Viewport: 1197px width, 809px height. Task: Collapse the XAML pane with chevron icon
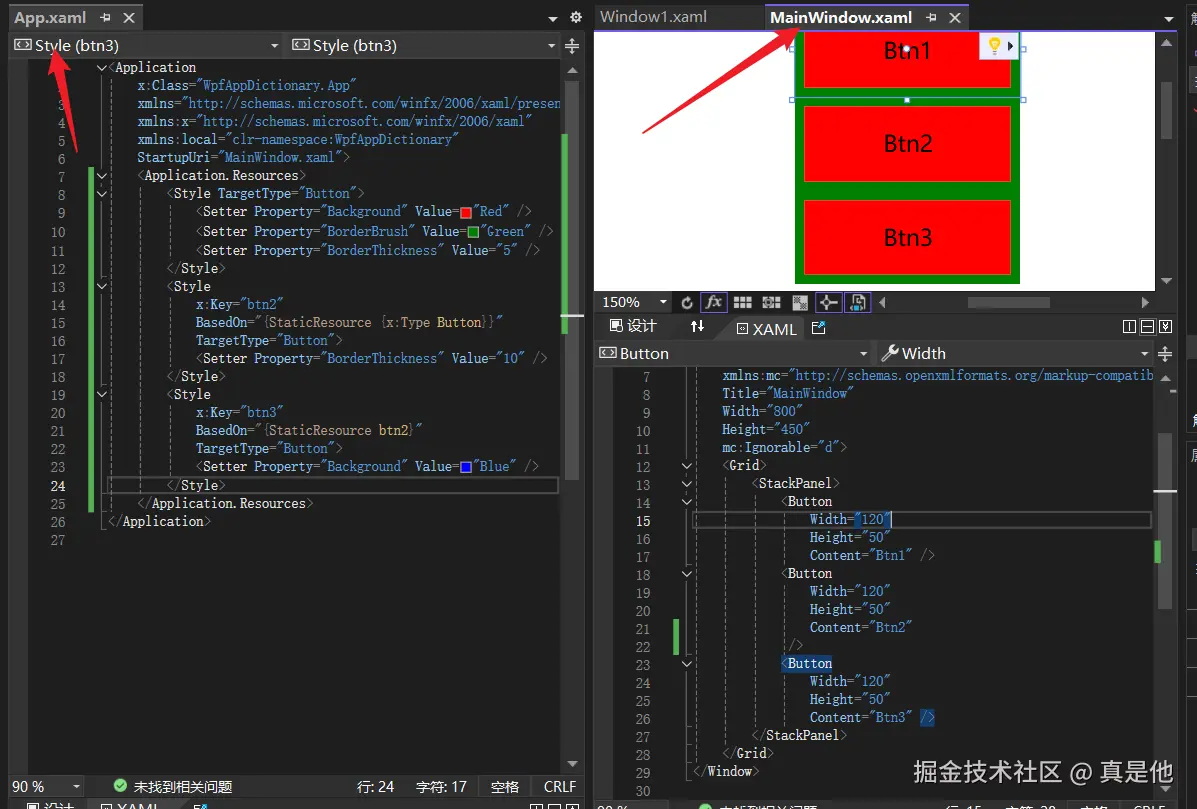(1165, 327)
